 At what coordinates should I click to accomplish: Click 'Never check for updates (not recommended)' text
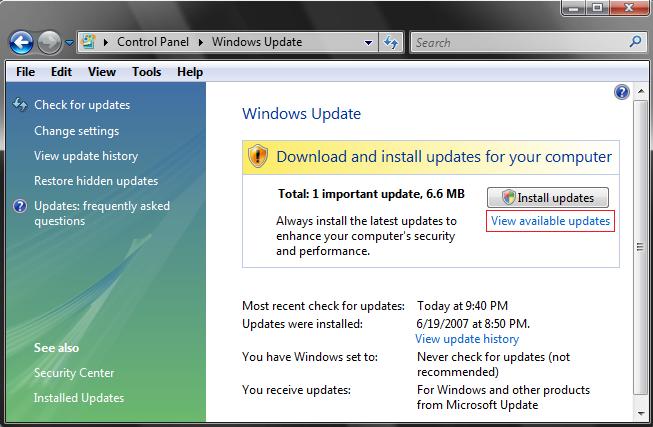tap(493, 364)
